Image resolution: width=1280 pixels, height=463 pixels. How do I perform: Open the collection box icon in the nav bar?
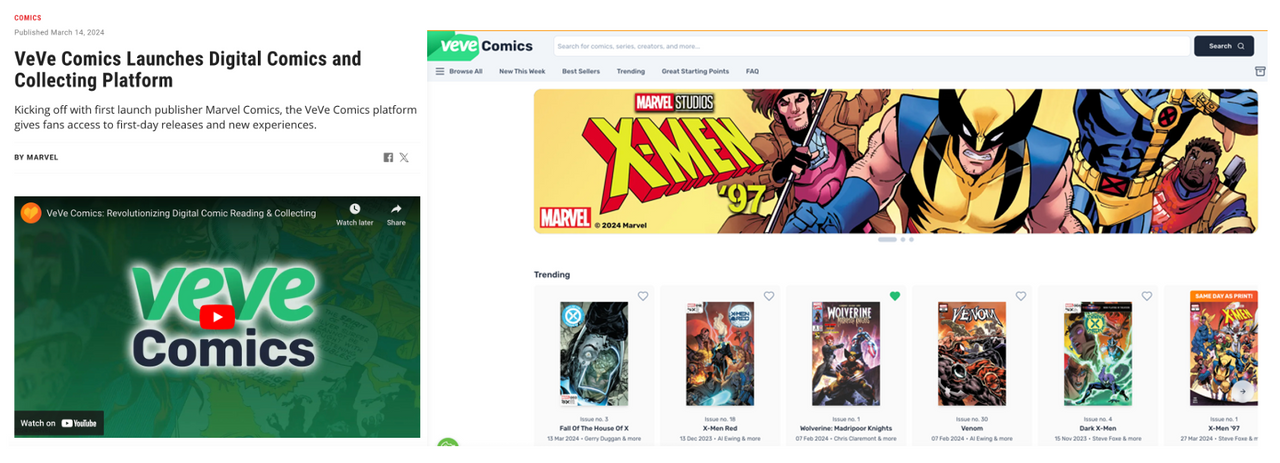pos(1260,72)
